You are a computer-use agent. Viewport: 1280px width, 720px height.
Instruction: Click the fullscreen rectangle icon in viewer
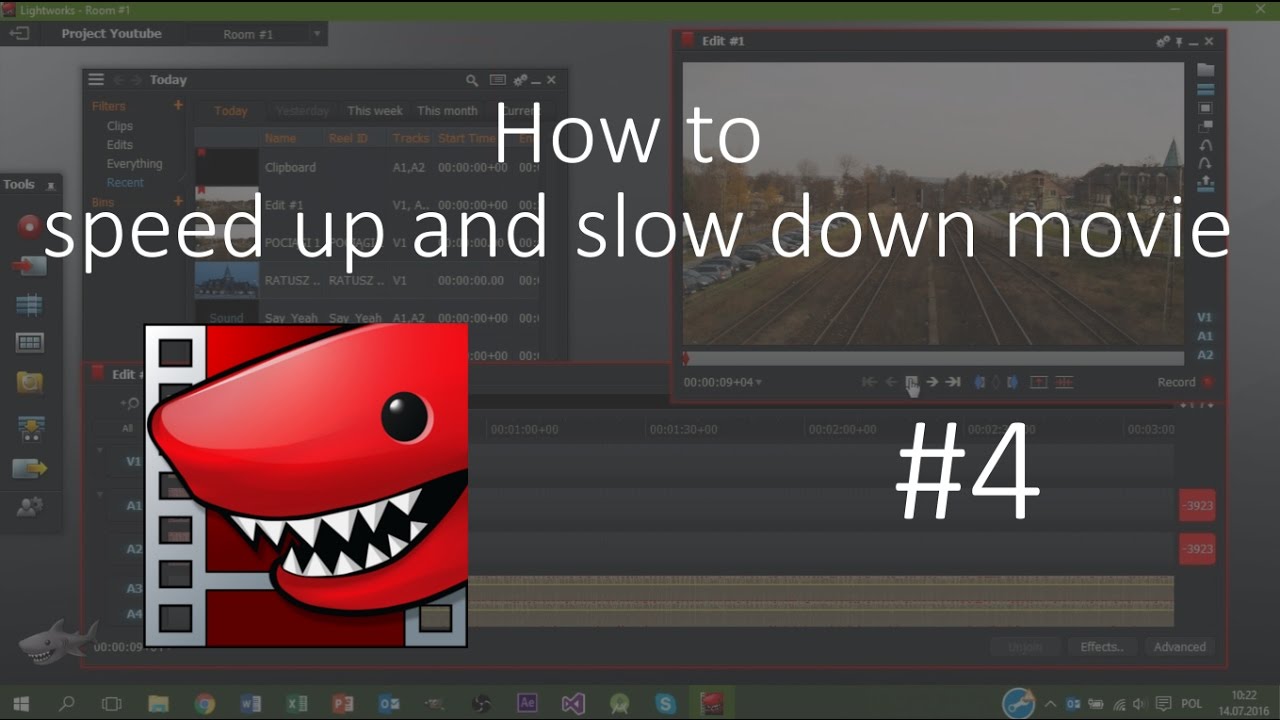1206,108
